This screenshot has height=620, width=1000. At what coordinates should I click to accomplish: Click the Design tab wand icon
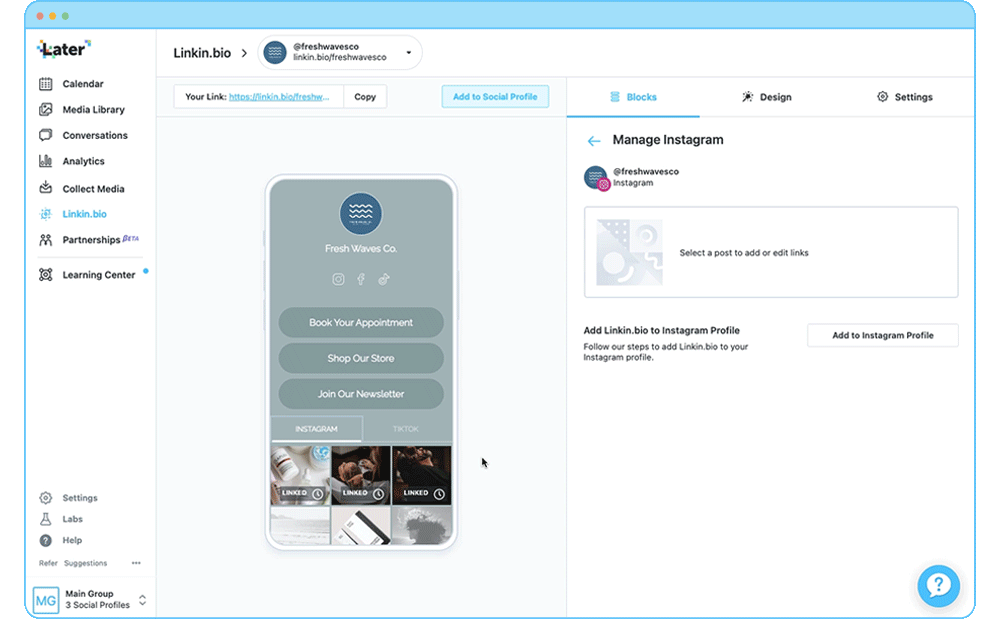pyautogui.click(x=747, y=97)
